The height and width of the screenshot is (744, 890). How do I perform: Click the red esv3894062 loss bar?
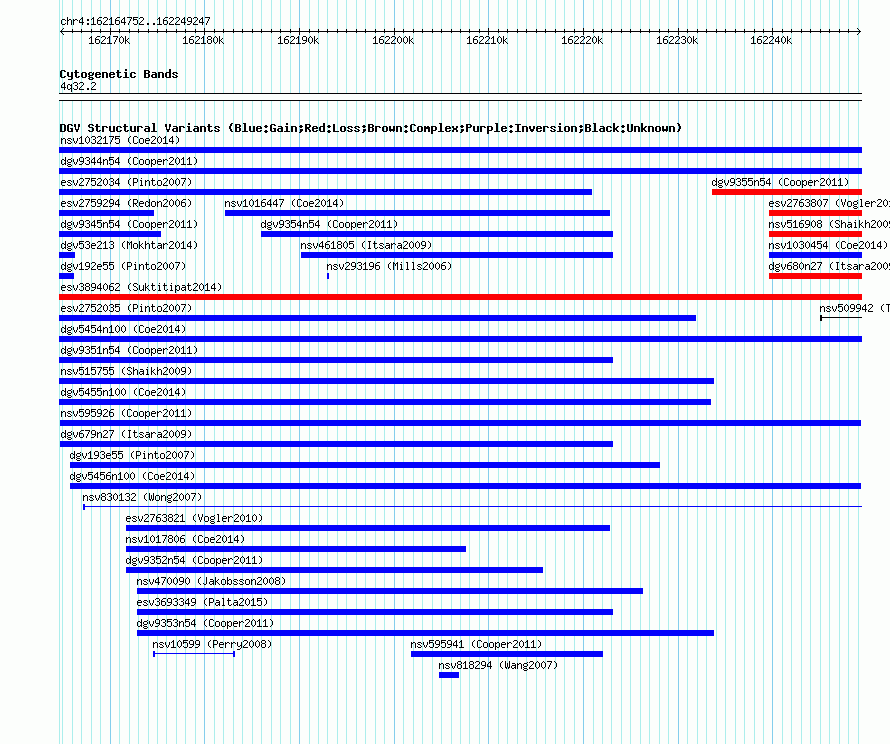(460, 297)
